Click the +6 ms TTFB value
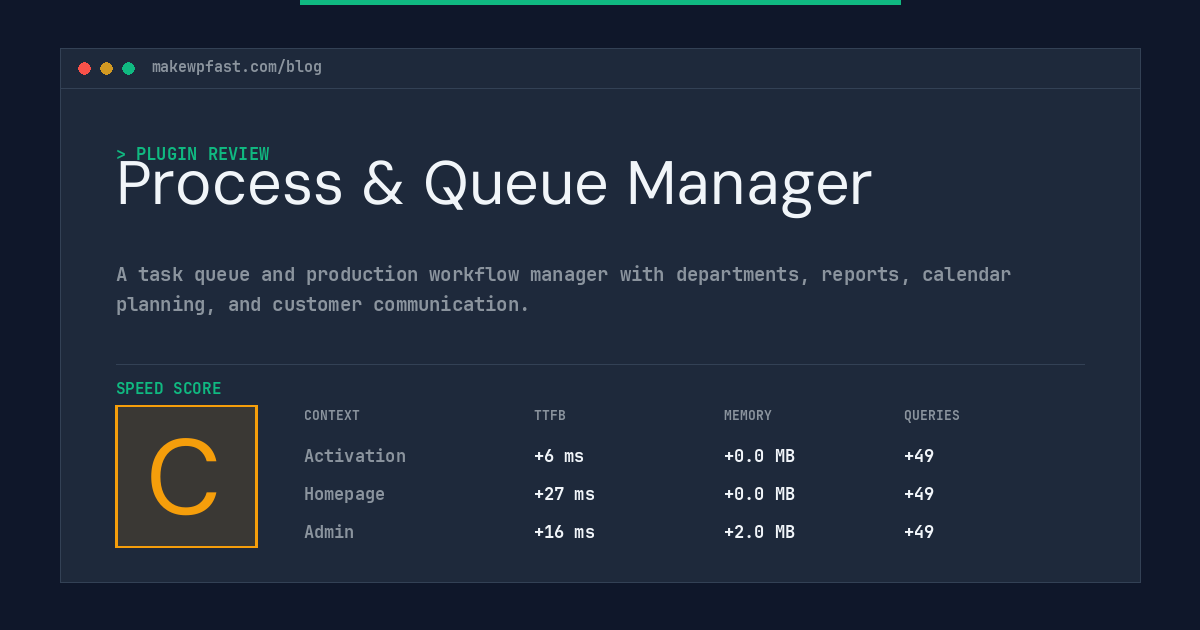This screenshot has width=1200, height=630. 559,456
